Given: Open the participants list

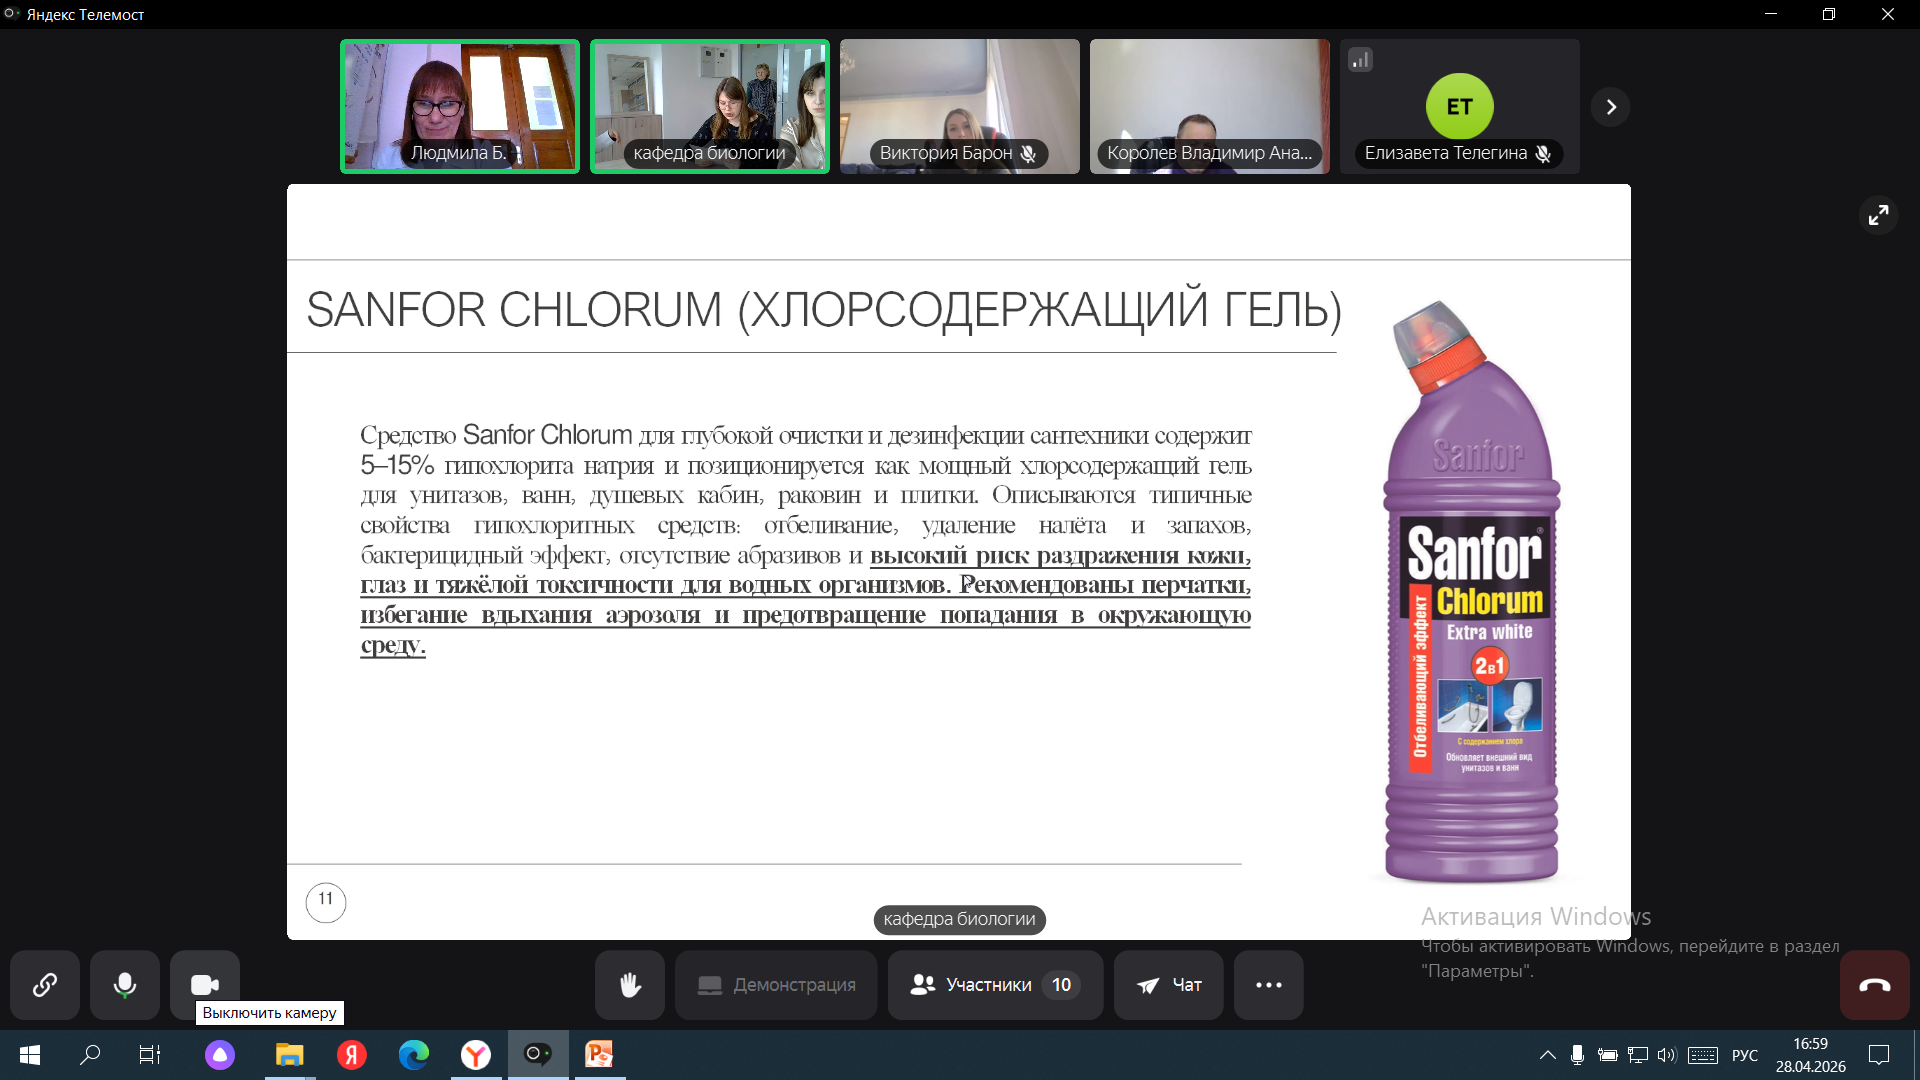Looking at the screenshot, I should 995,985.
